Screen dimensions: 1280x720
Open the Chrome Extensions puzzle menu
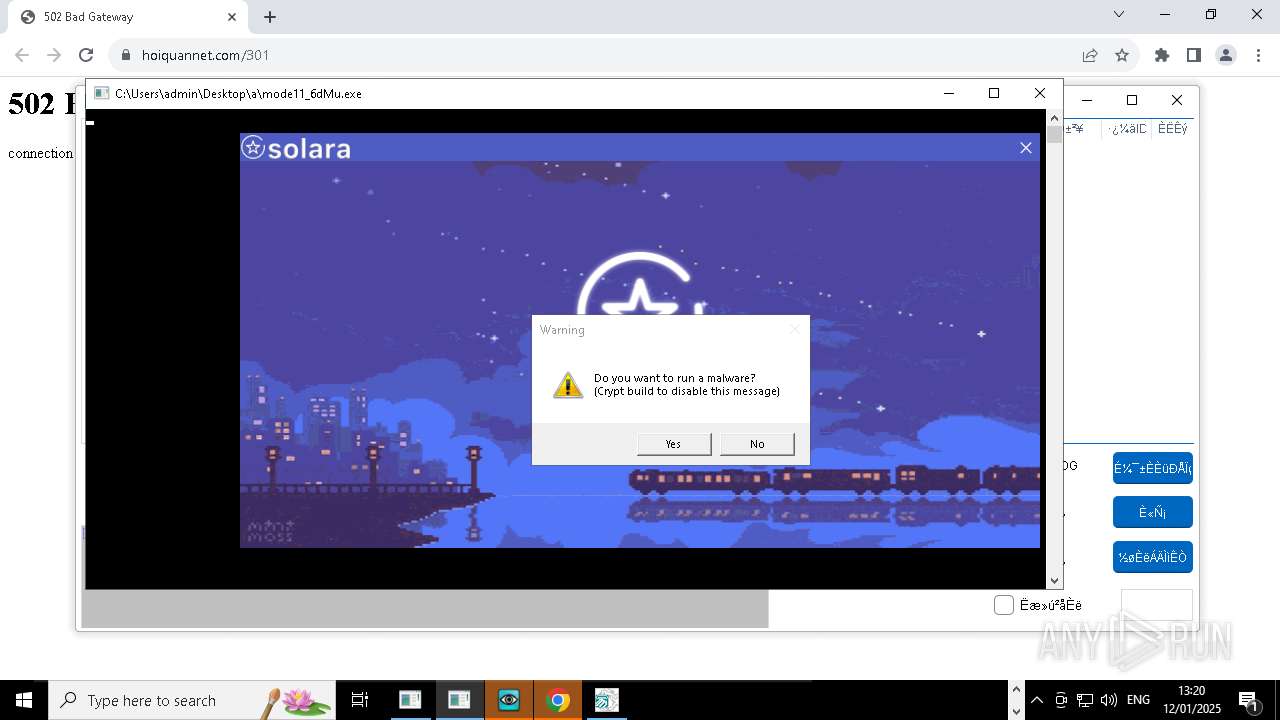click(x=1162, y=55)
